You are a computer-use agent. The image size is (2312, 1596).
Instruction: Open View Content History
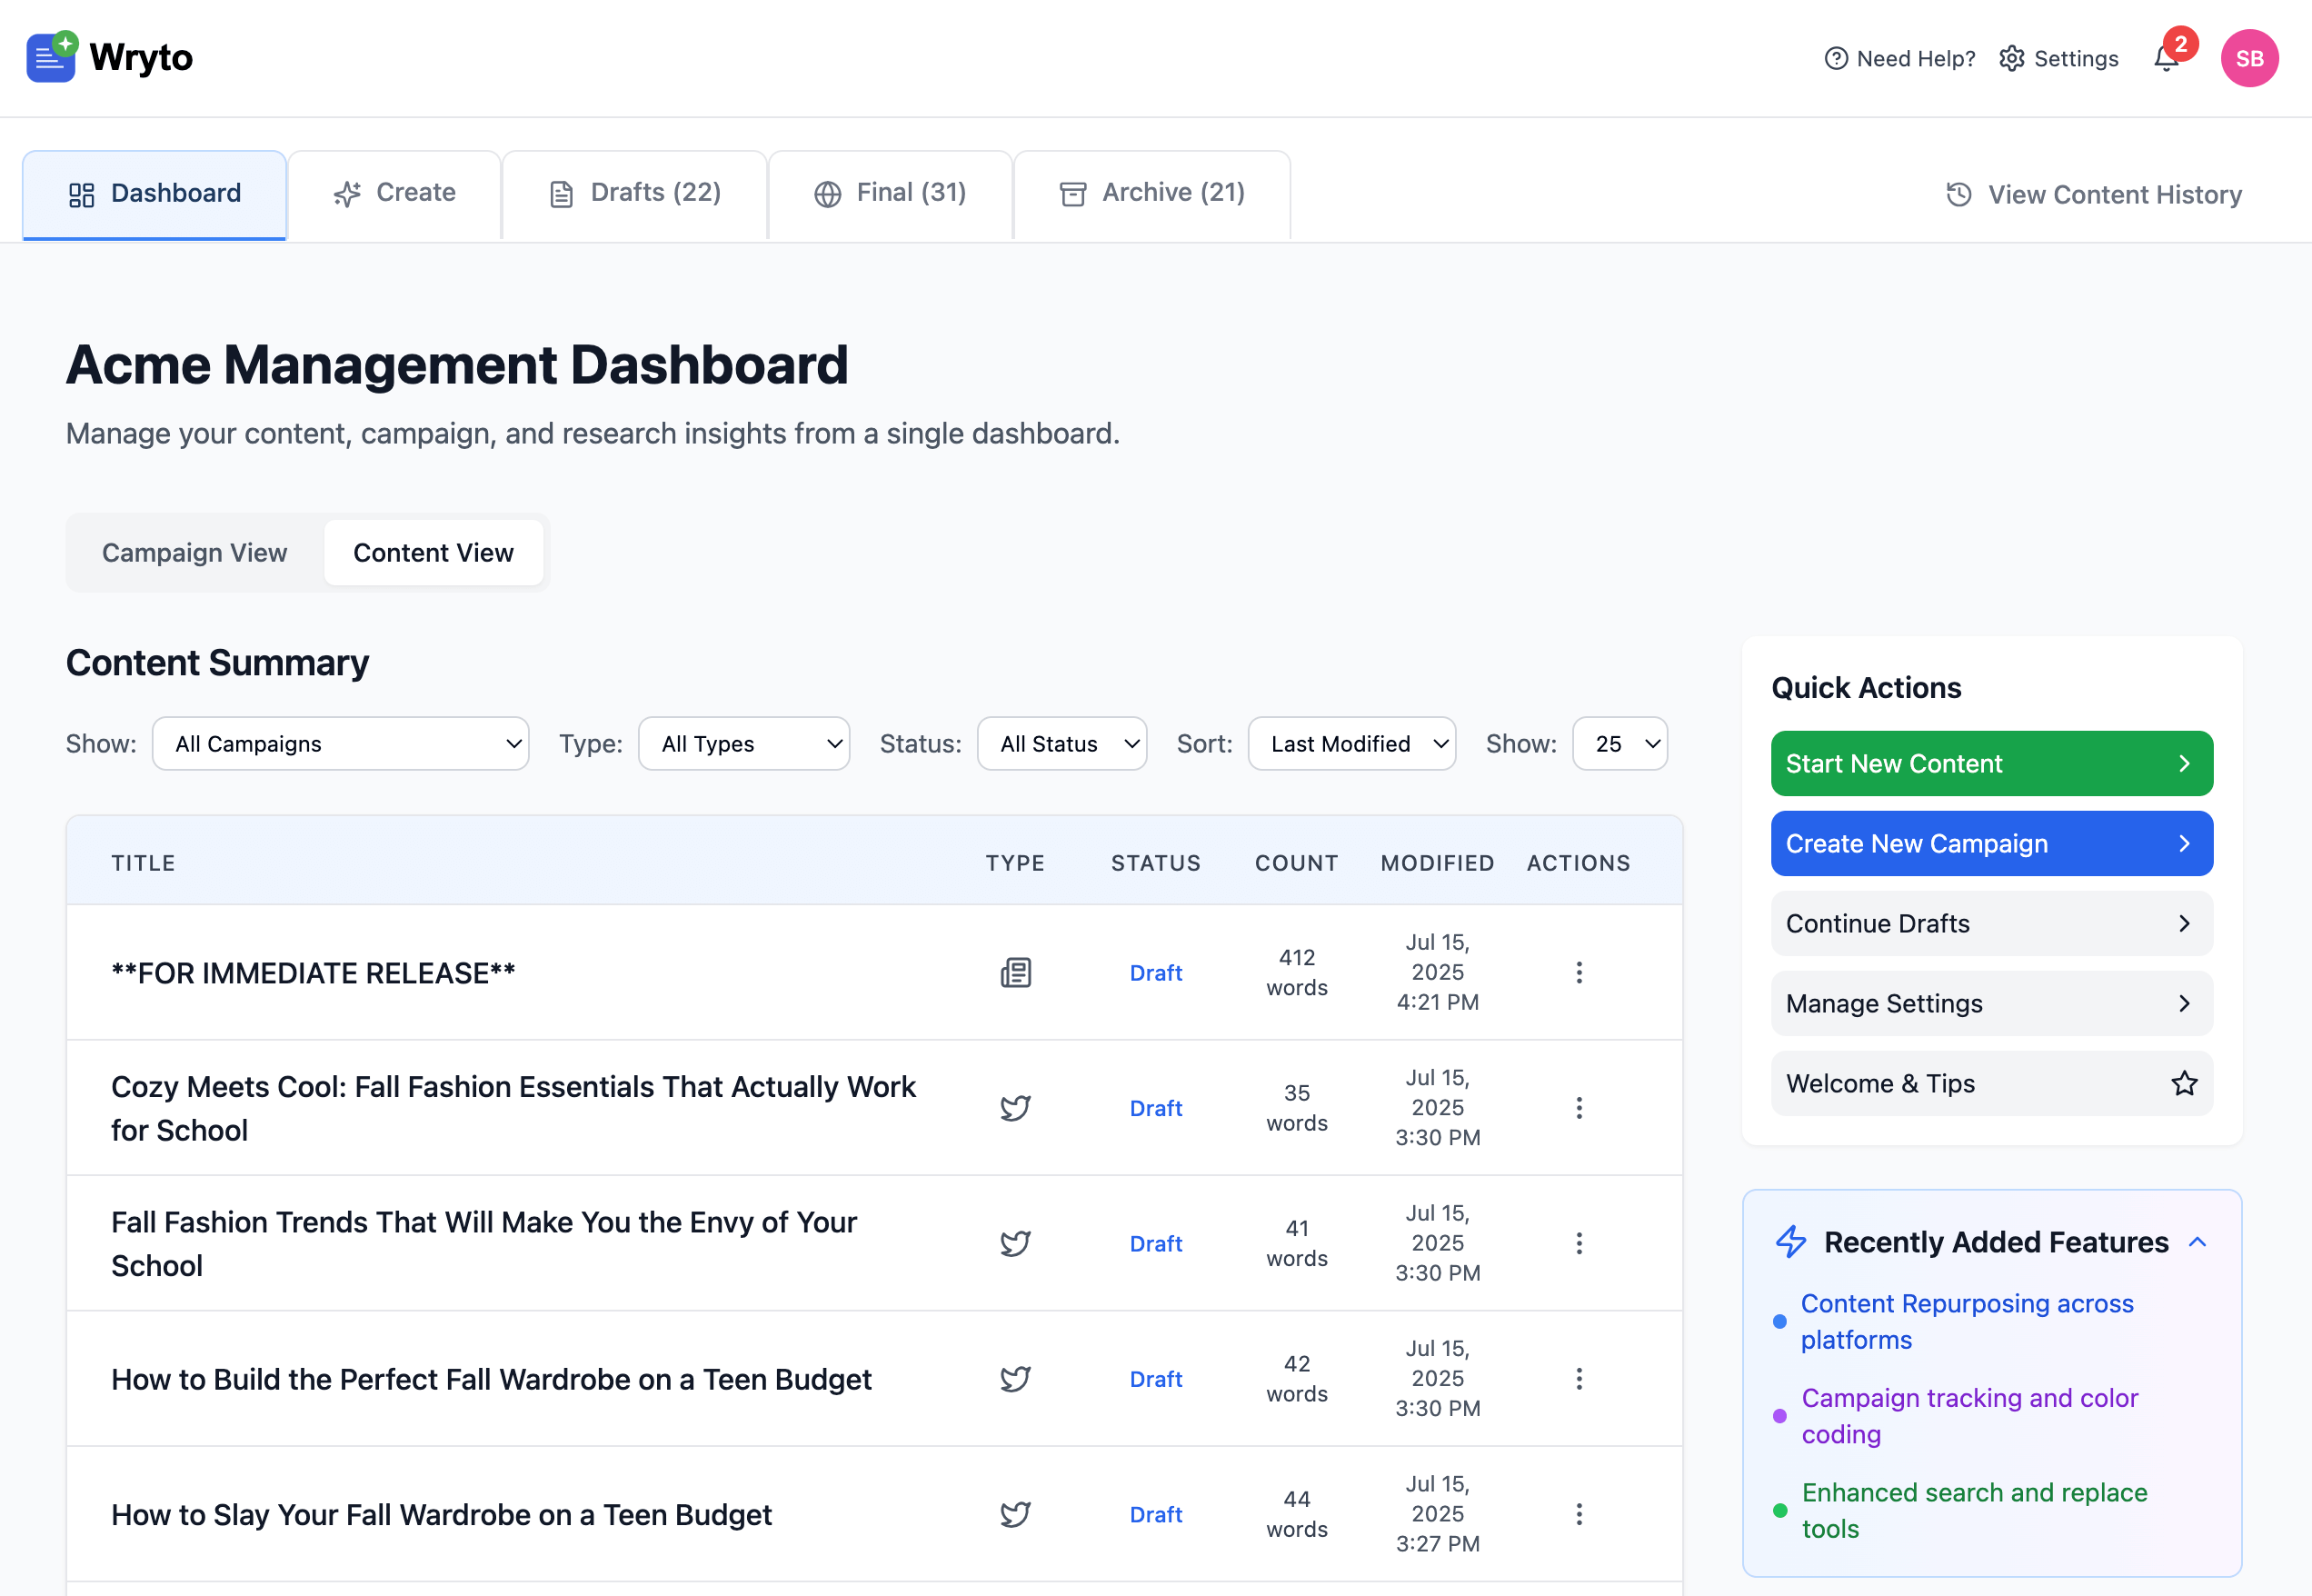(x=2093, y=194)
